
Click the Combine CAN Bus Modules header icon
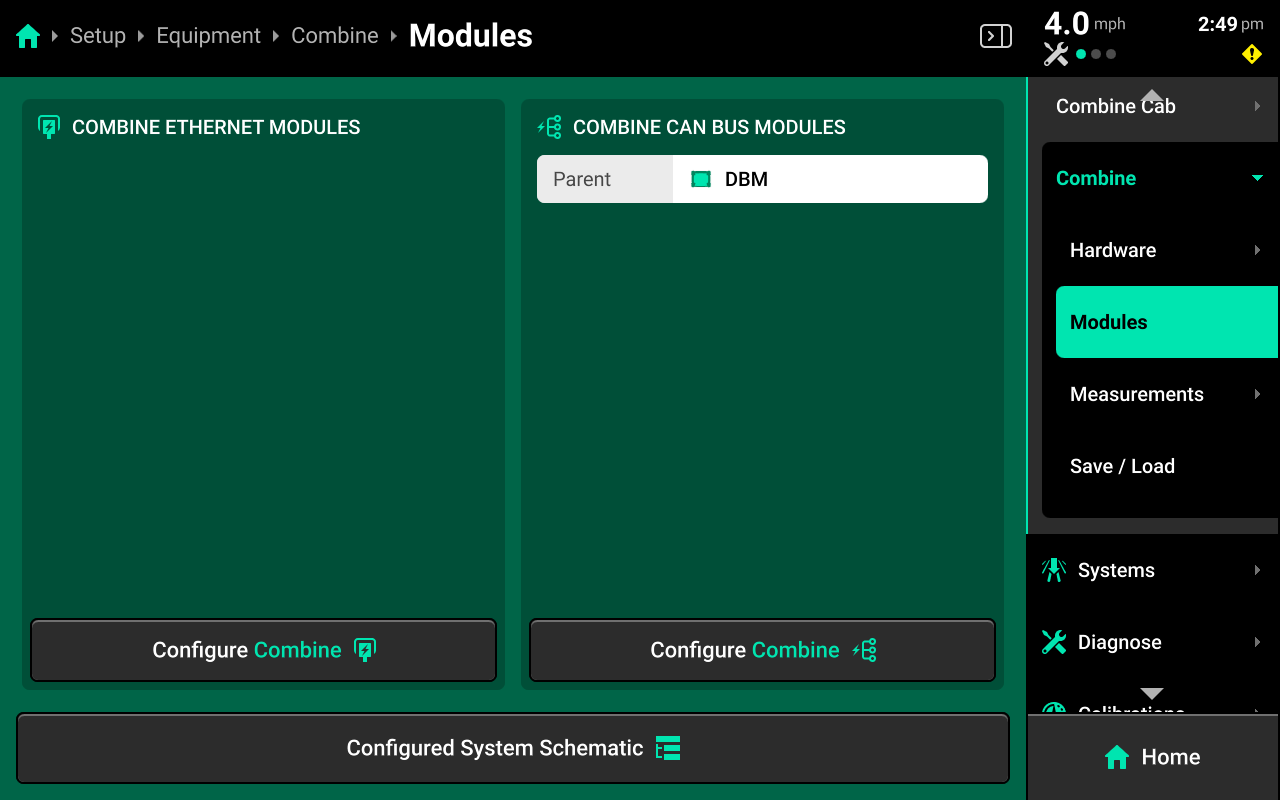tap(549, 127)
